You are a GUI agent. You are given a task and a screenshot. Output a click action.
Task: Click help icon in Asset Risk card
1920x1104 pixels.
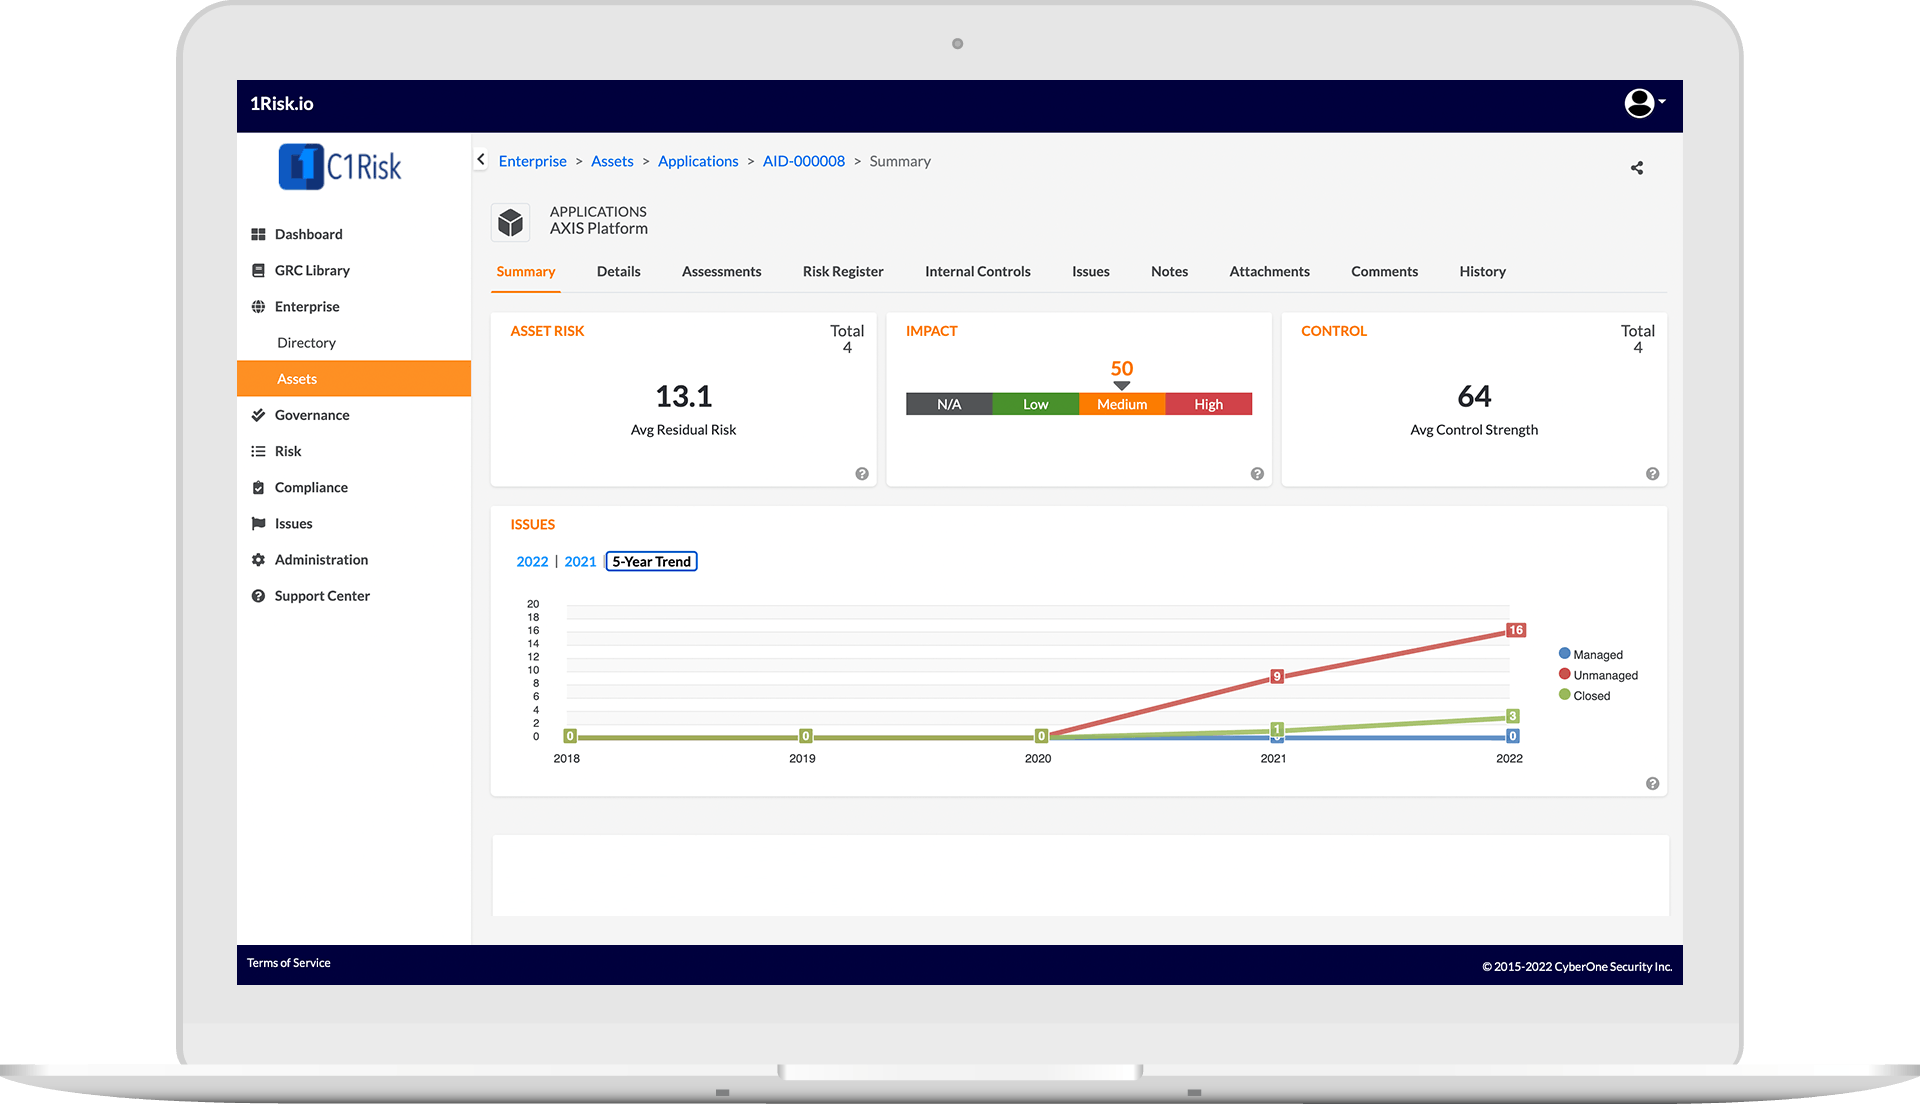point(862,474)
